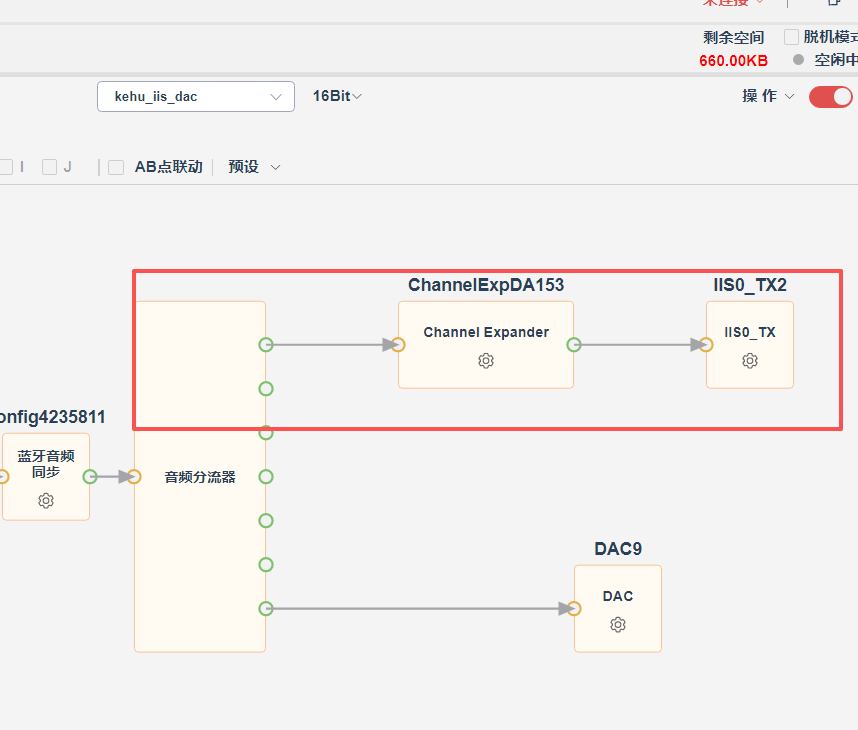Check the J checkbox
This screenshot has height=730, width=858.
tap(50, 167)
